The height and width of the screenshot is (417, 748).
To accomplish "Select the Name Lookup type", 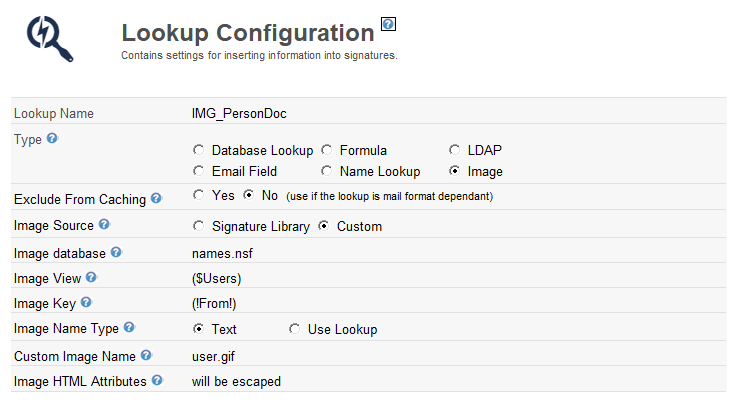I will [x=326, y=171].
